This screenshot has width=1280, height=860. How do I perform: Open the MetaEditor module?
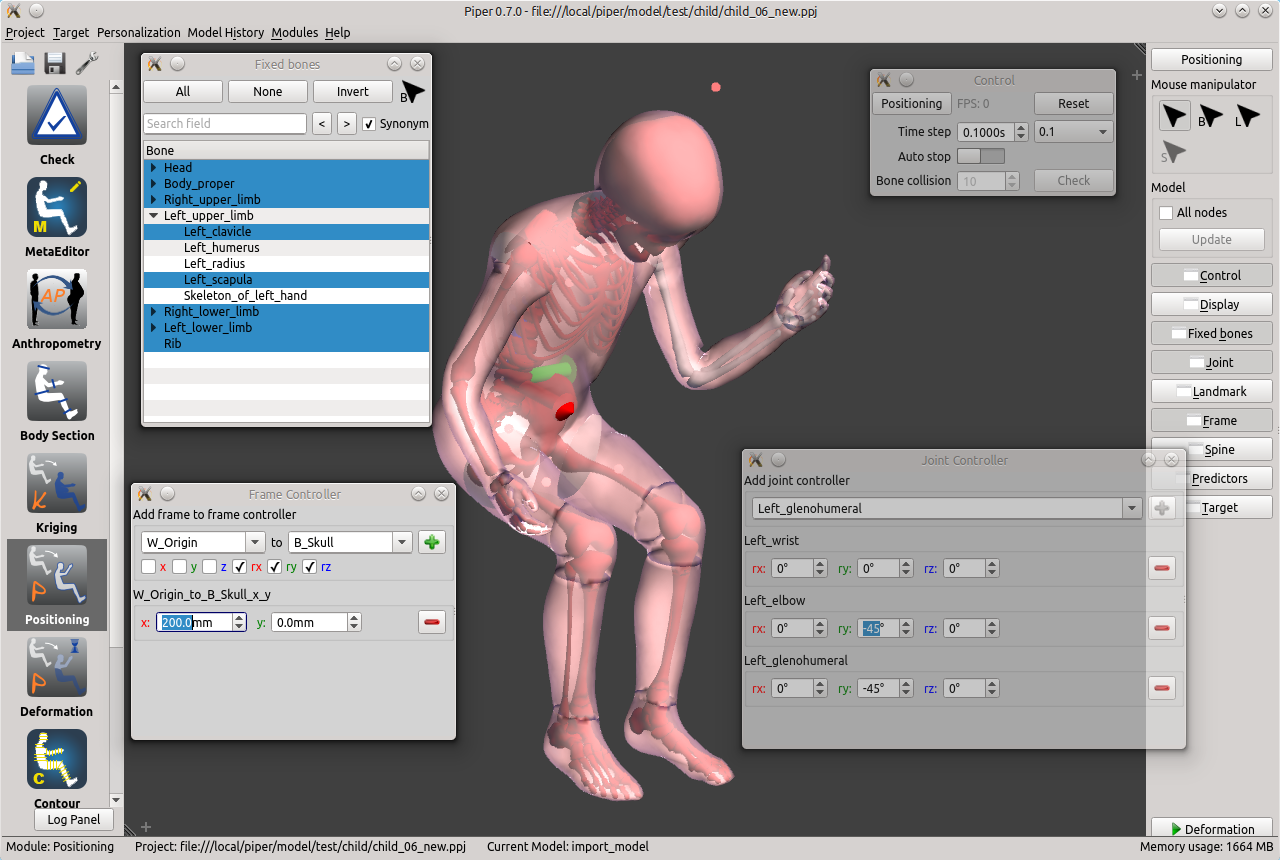pos(57,207)
